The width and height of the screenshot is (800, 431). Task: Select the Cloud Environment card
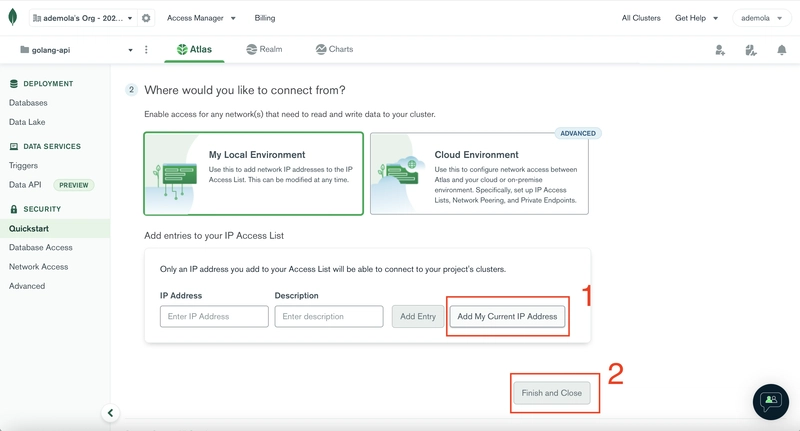tap(479, 173)
